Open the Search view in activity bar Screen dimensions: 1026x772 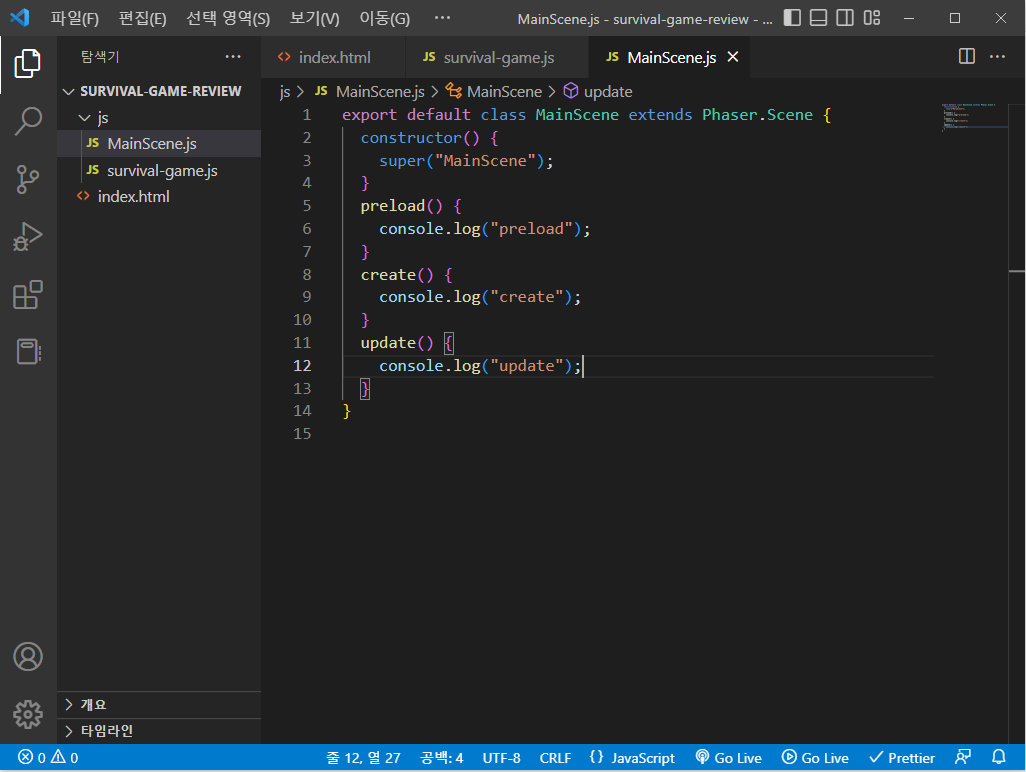tap(27, 122)
